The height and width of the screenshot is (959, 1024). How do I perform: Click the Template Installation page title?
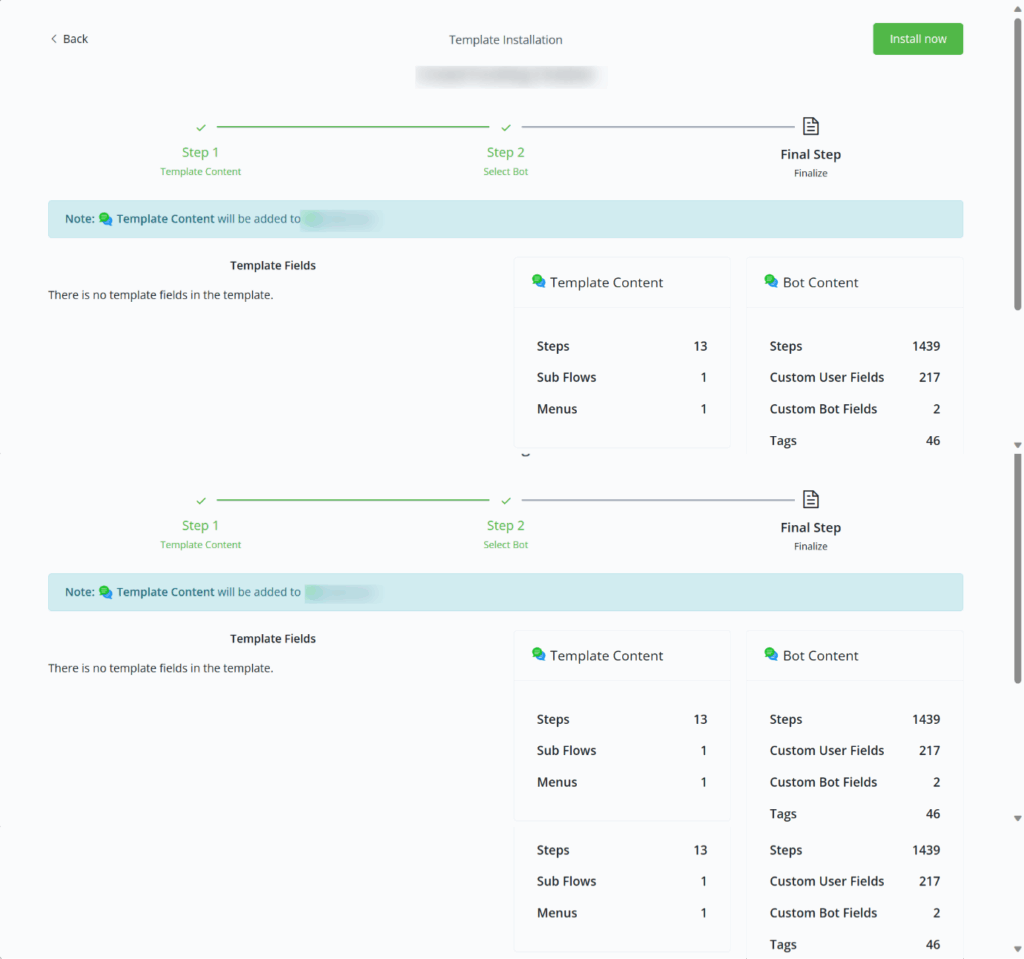point(506,40)
